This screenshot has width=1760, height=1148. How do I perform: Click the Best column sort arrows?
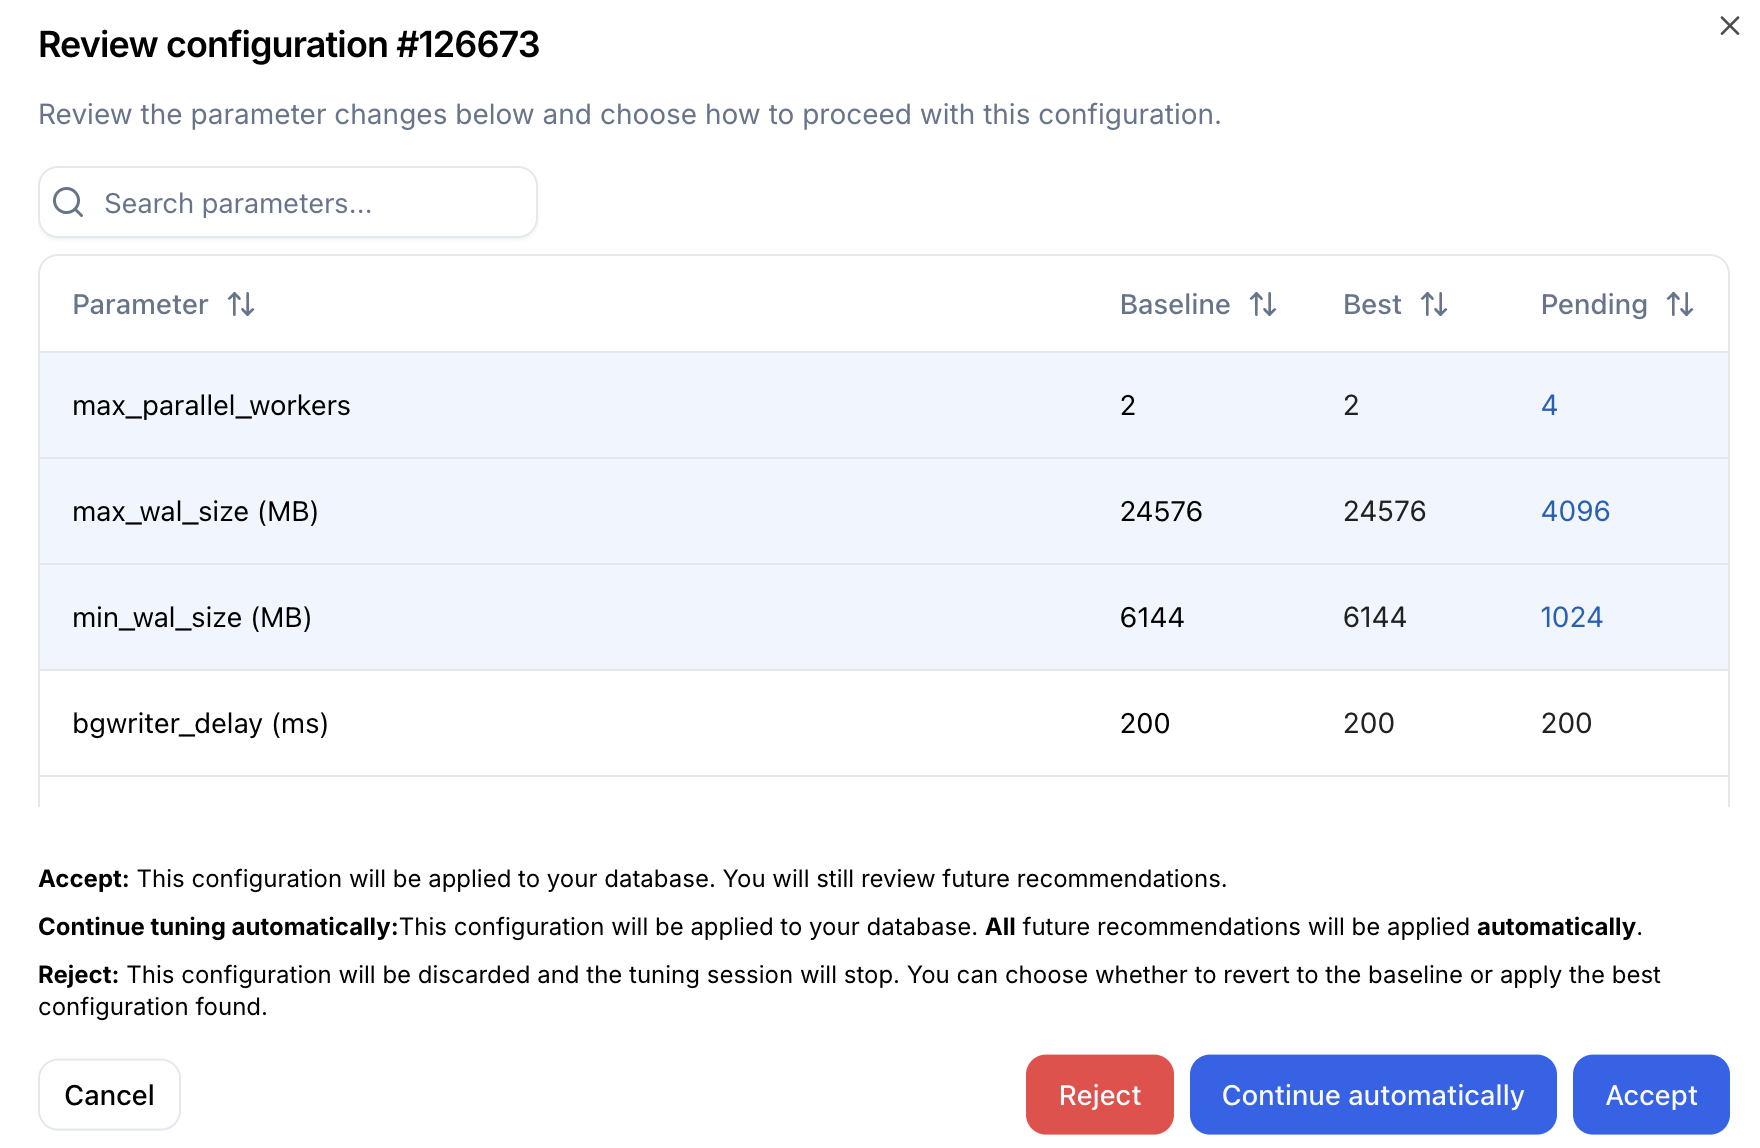1434,304
